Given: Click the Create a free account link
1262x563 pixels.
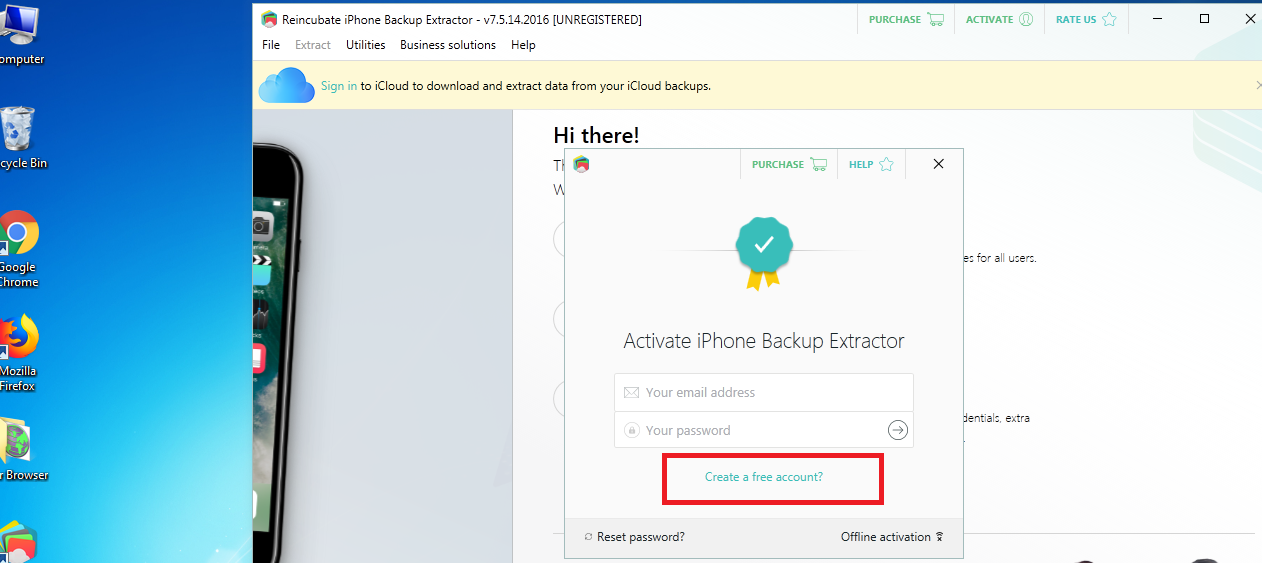Looking at the screenshot, I should click(x=764, y=477).
